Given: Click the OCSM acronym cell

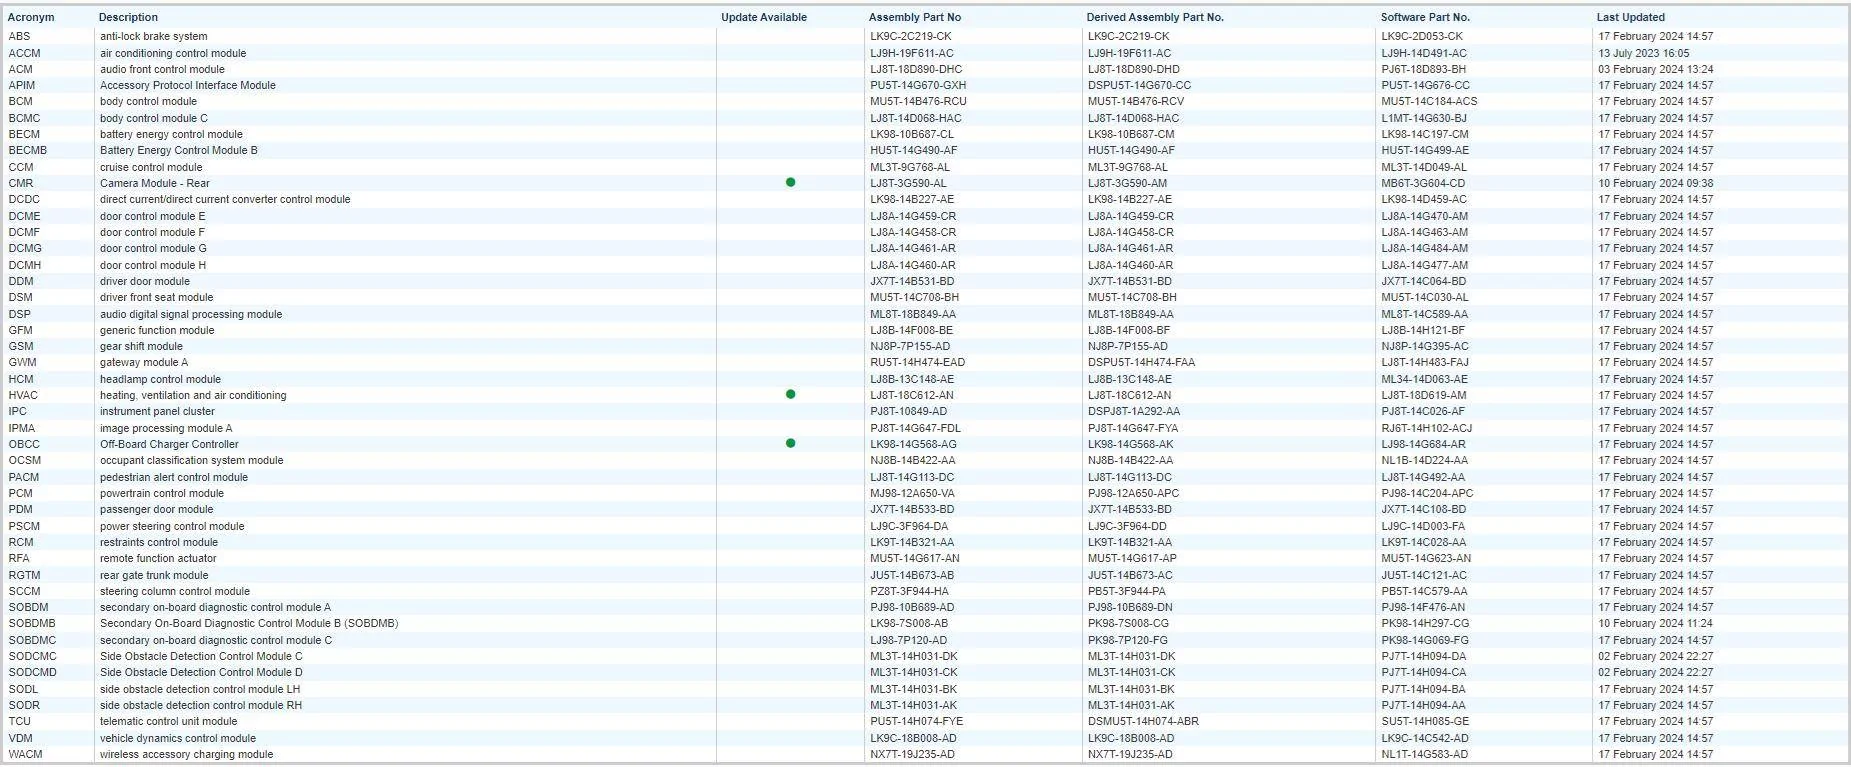Looking at the screenshot, I should pyautogui.click(x=25, y=461).
